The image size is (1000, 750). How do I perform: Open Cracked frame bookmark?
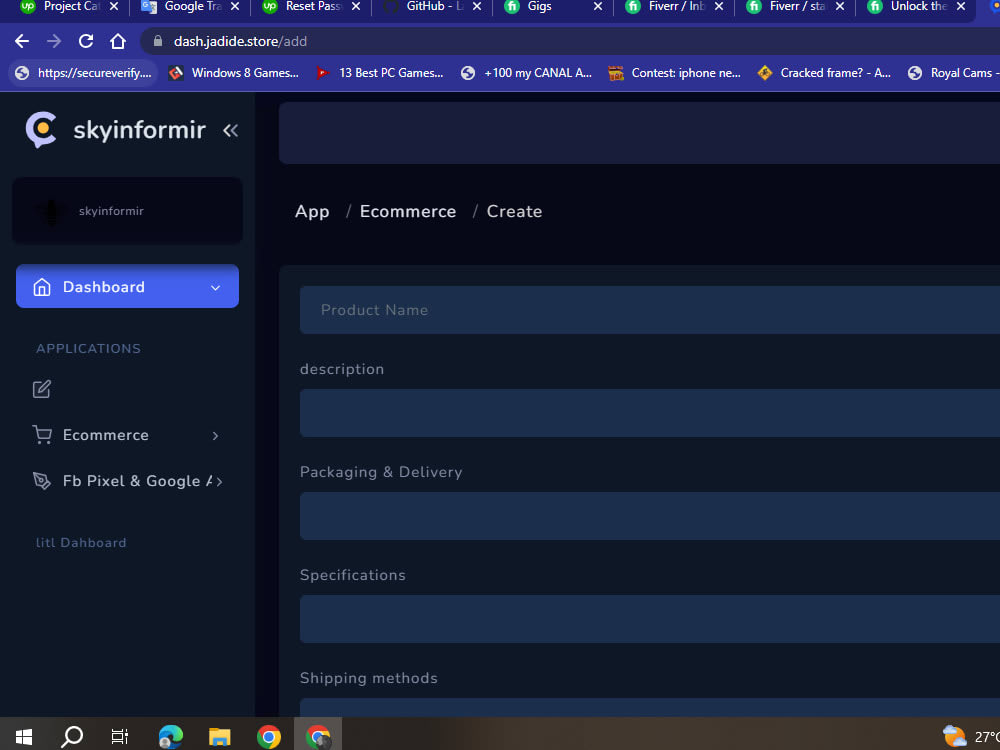click(x=824, y=73)
